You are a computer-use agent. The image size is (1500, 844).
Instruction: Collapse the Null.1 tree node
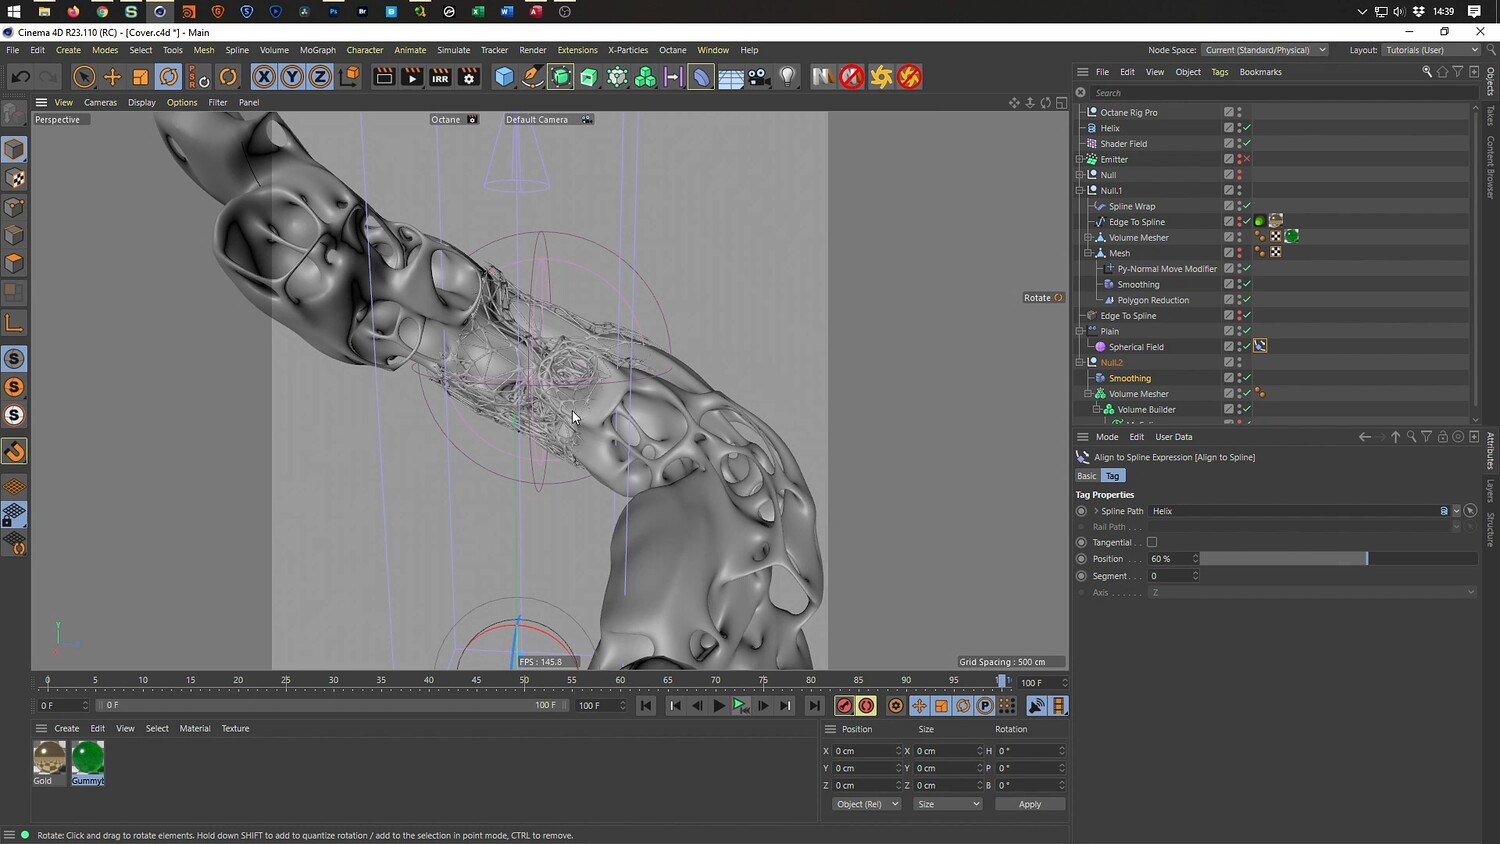(x=1080, y=190)
